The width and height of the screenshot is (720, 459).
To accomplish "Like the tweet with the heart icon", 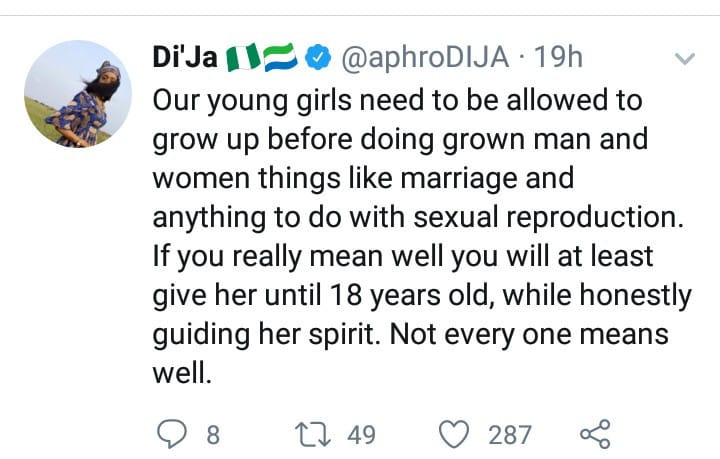I will [x=456, y=435].
